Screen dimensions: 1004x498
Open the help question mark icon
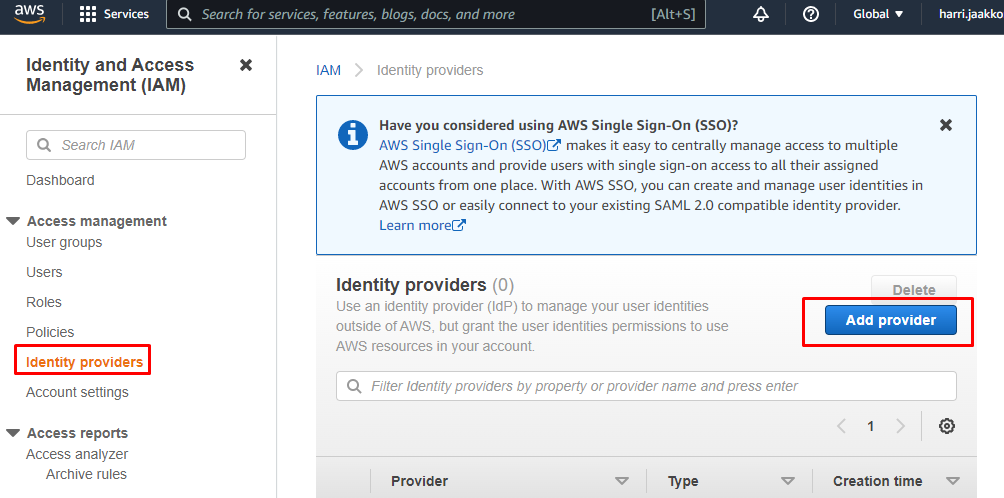811,14
